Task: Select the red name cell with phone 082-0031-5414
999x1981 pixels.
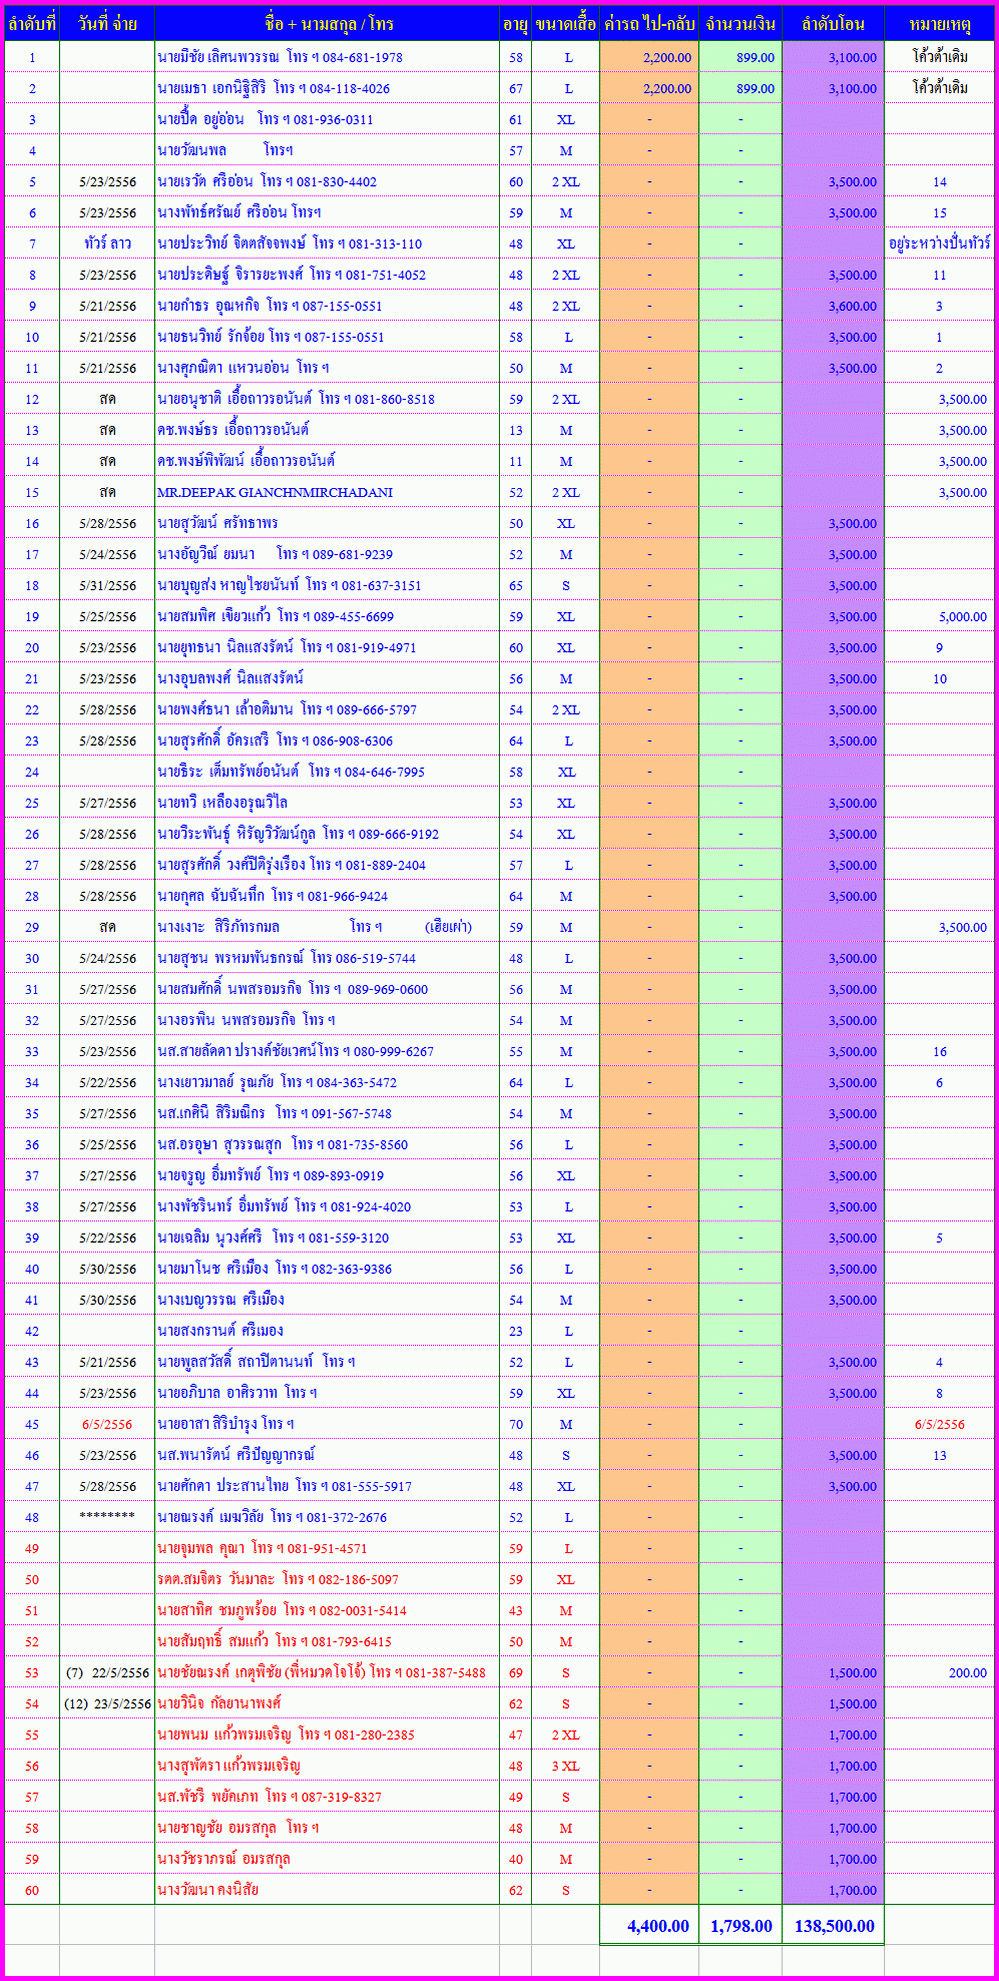Action: pos(328,1610)
